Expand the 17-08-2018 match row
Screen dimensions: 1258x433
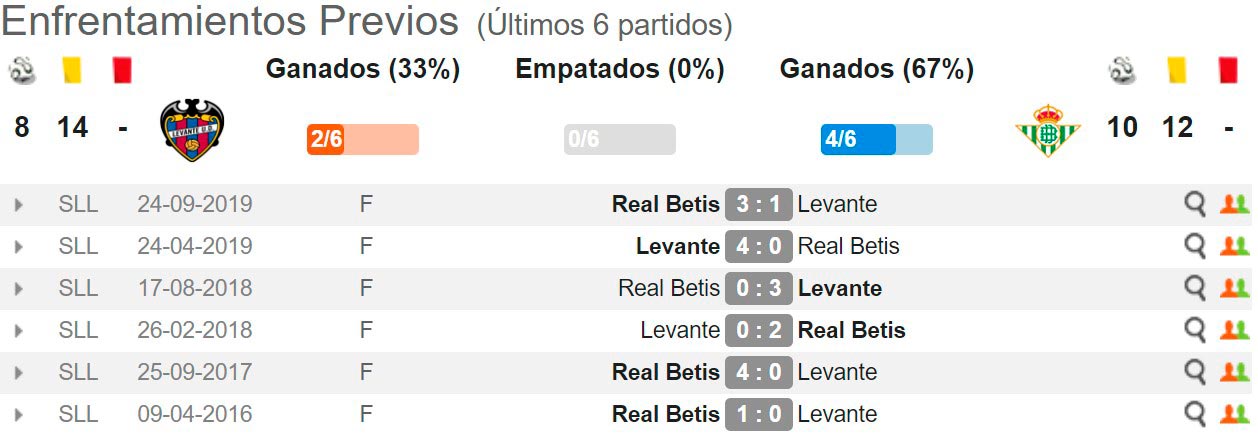click(x=18, y=289)
